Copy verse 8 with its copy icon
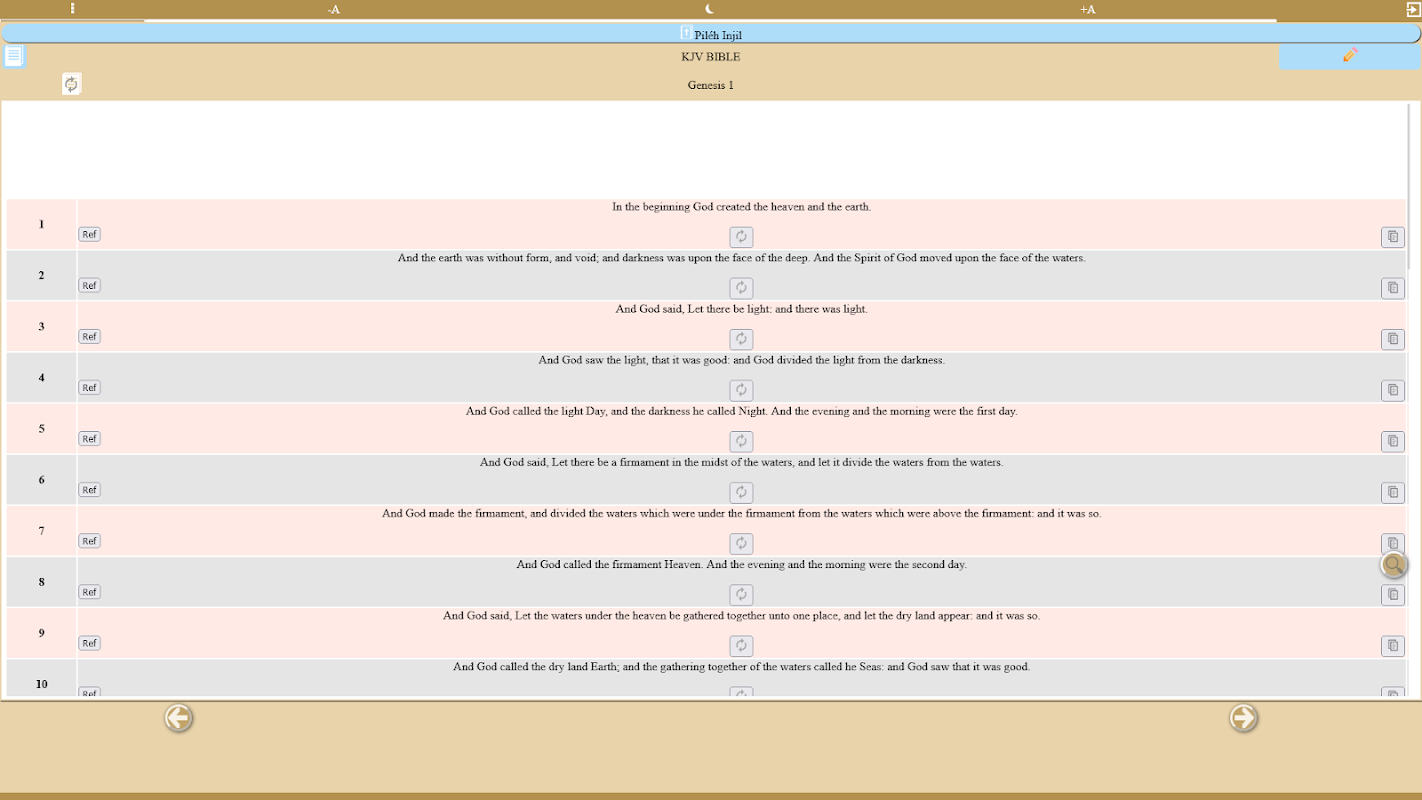 pyautogui.click(x=1393, y=594)
